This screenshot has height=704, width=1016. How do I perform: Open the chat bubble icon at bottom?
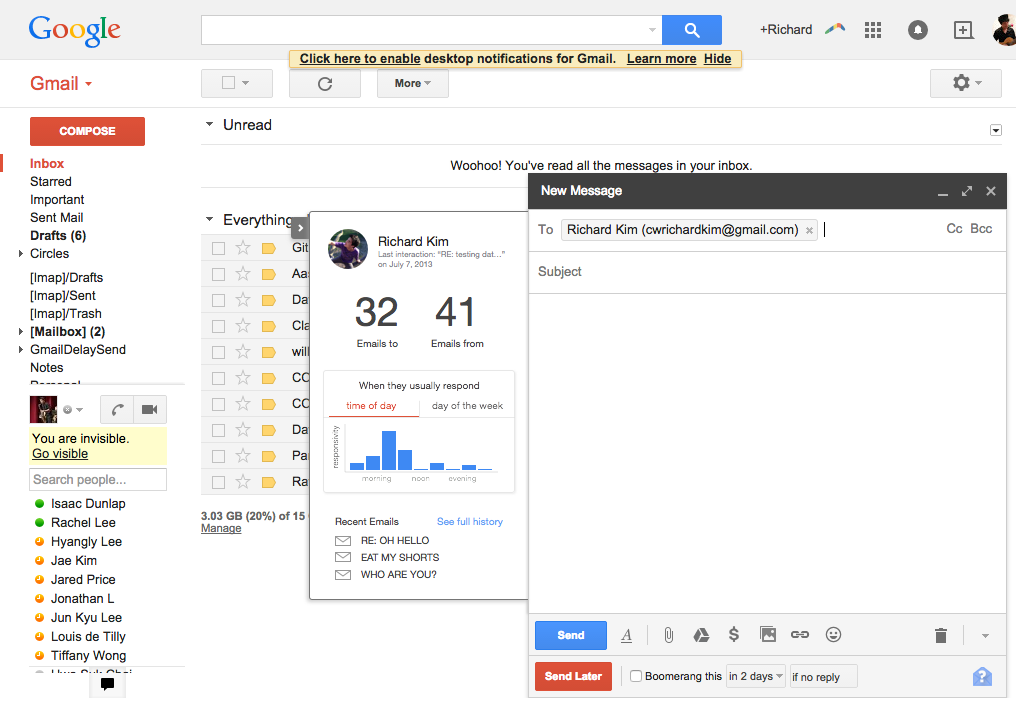pos(108,683)
